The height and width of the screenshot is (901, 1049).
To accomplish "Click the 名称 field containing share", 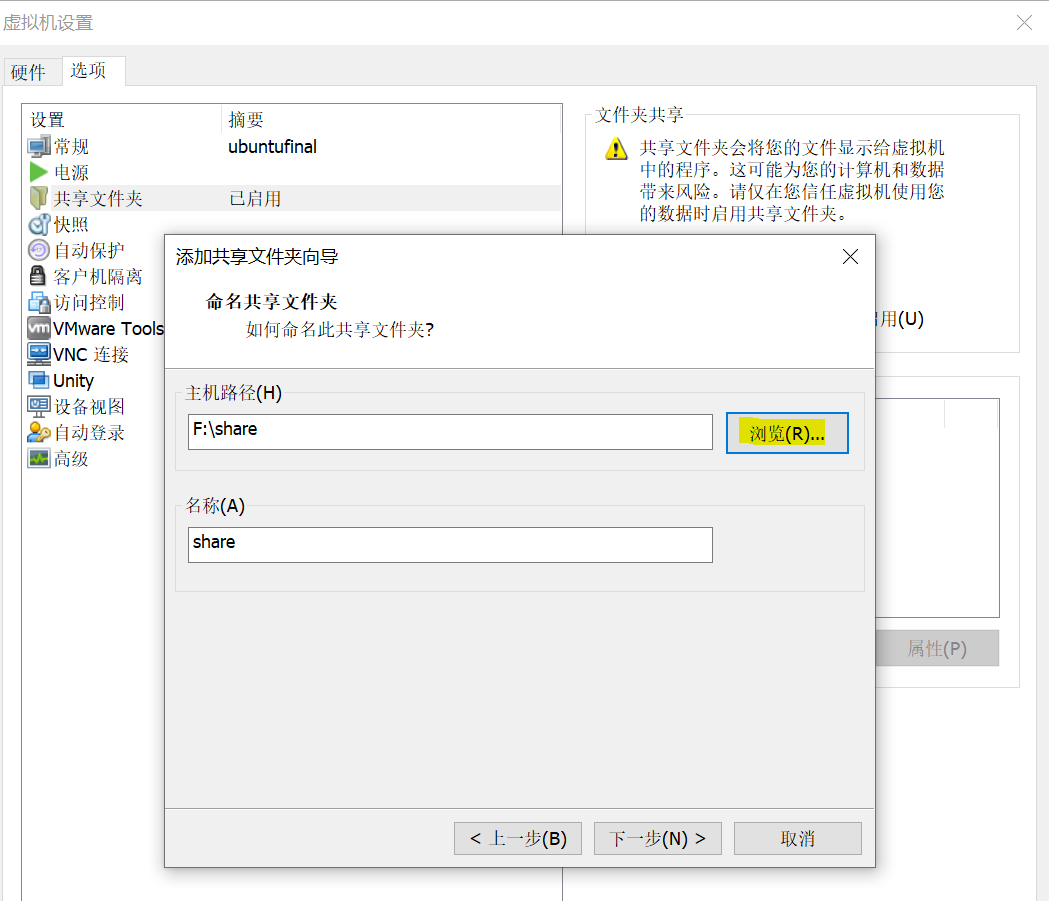I will tap(450, 545).
